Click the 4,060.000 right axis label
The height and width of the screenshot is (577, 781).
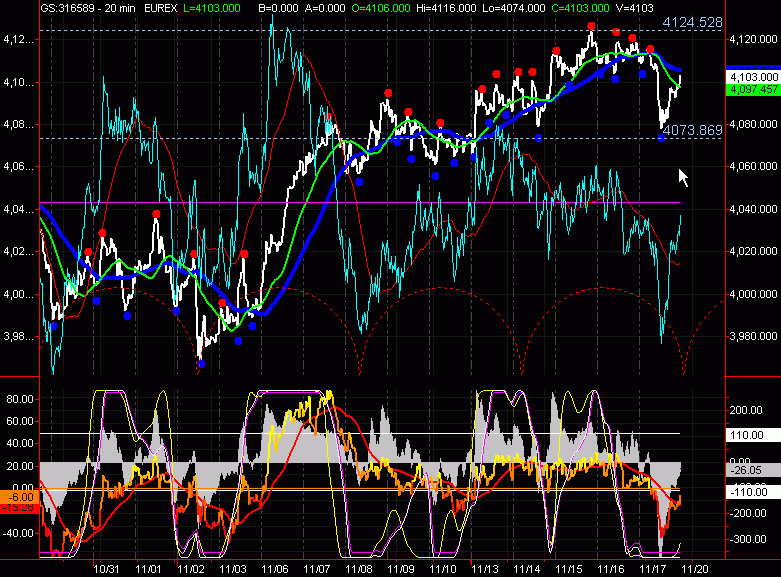click(x=753, y=166)
